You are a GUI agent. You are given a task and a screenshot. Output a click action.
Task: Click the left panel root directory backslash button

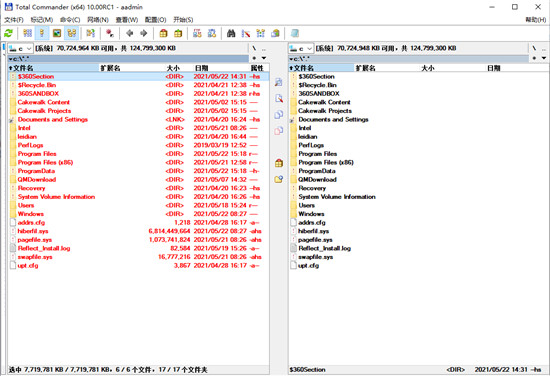click(x=254, y=48)
